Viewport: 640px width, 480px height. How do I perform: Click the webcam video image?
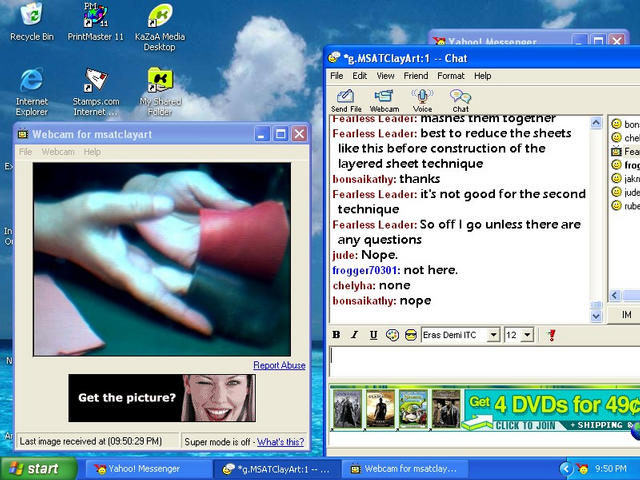[x=162, y=259]
